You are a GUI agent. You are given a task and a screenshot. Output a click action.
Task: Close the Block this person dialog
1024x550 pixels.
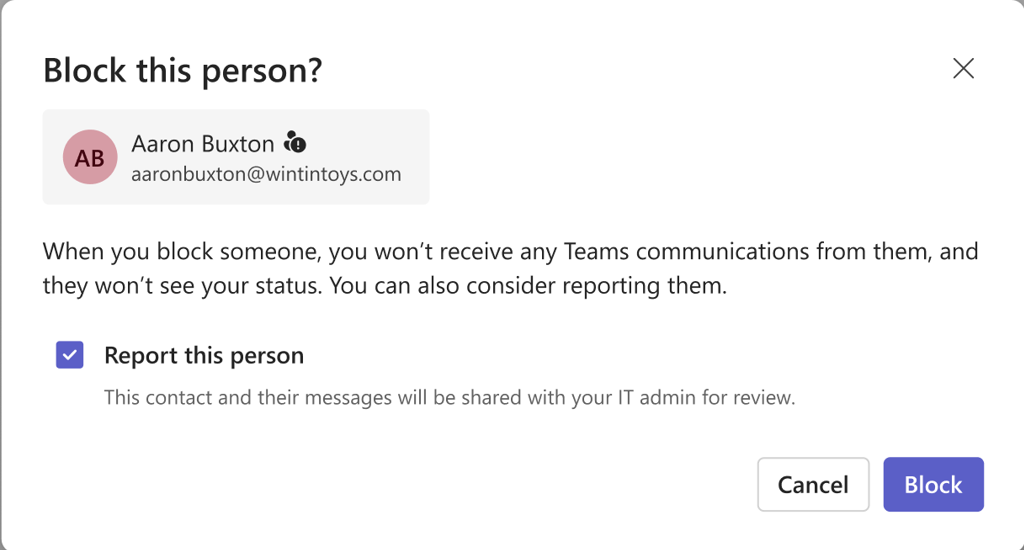click(x=963, y=69)
